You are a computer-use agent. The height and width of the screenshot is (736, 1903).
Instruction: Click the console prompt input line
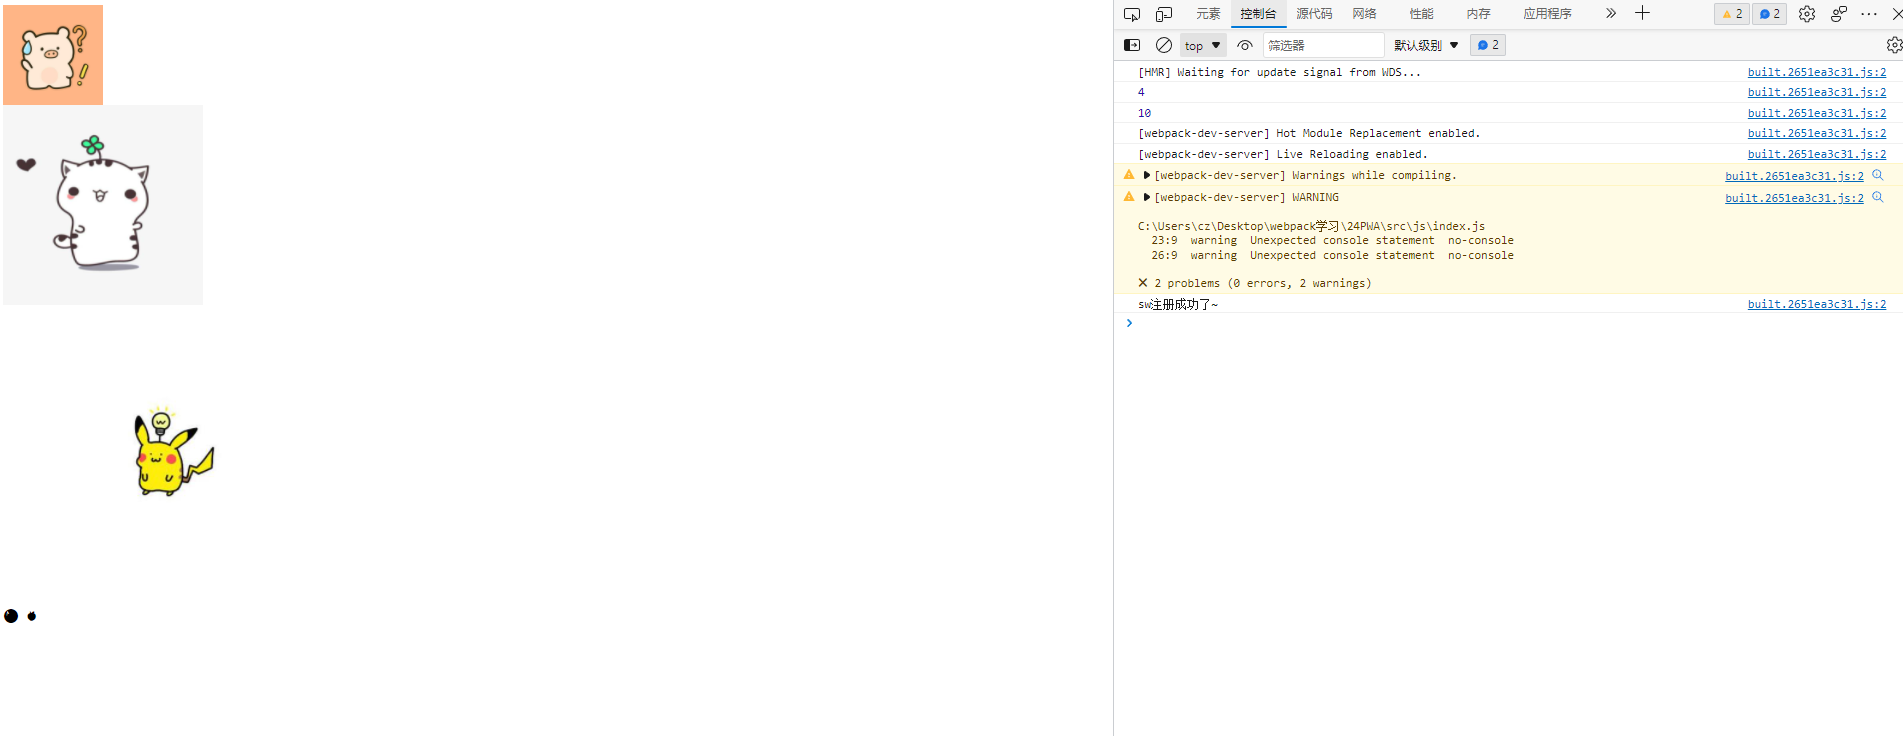click(x=1510, y=323)
